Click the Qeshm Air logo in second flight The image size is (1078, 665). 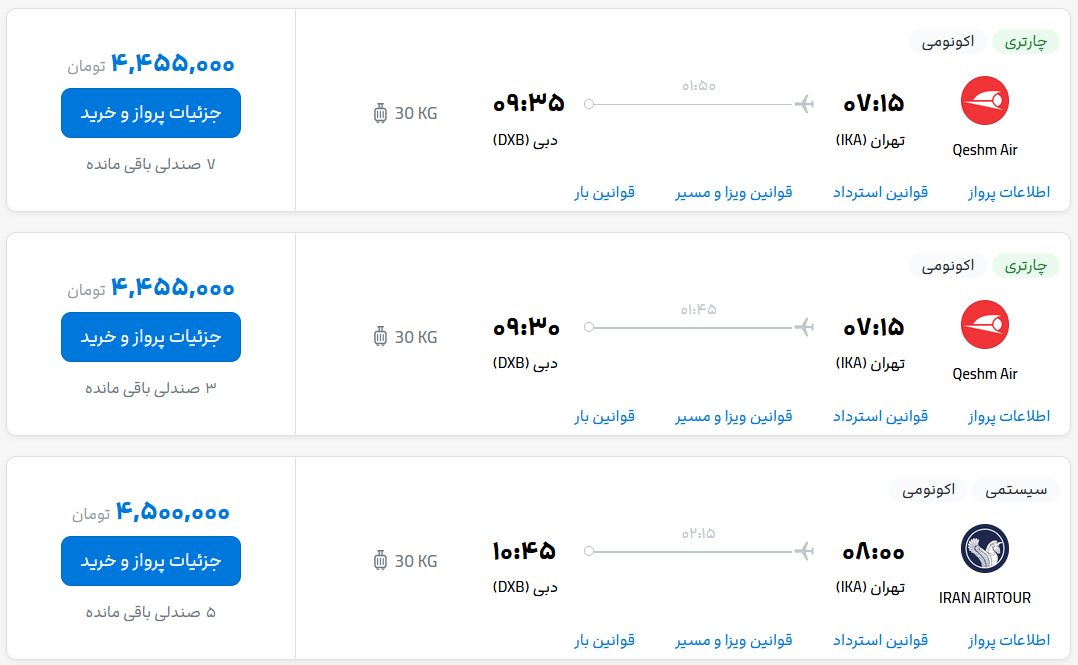point(985,325)
